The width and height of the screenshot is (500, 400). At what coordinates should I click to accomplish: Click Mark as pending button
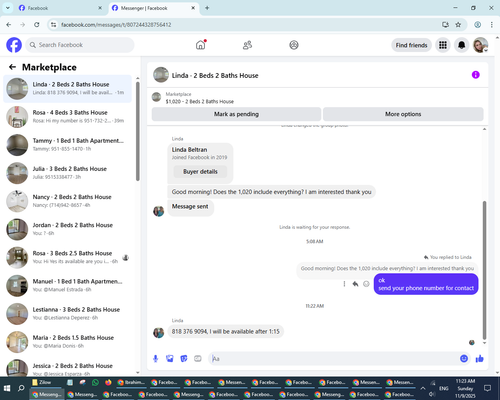tap(236, 114)
